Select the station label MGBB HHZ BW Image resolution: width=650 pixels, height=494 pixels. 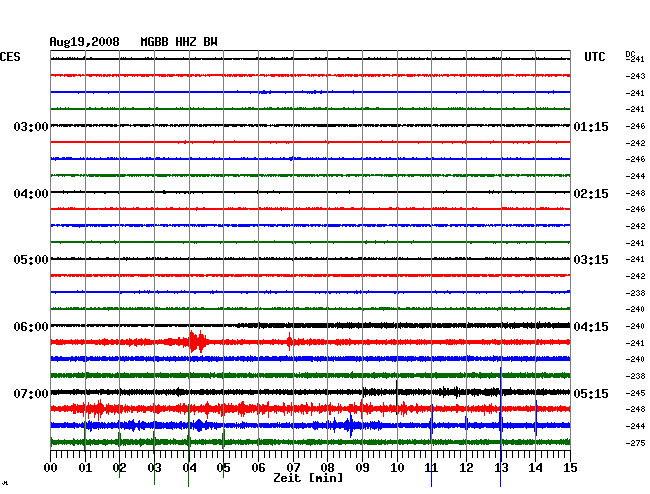point(179,42)
